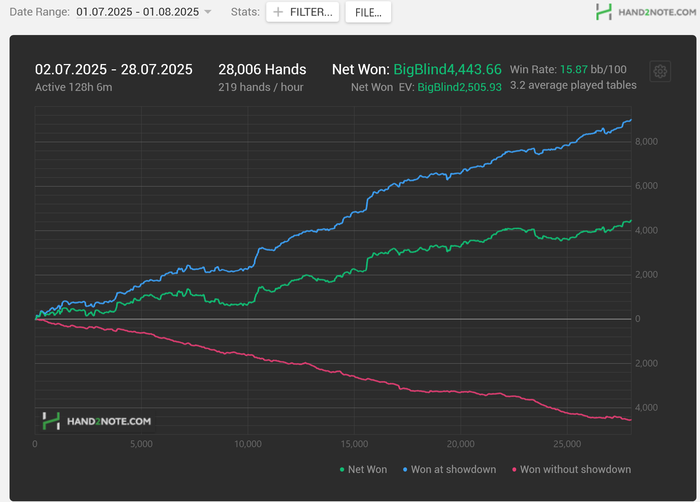Open the Date Range dropdown arrow

208,12
